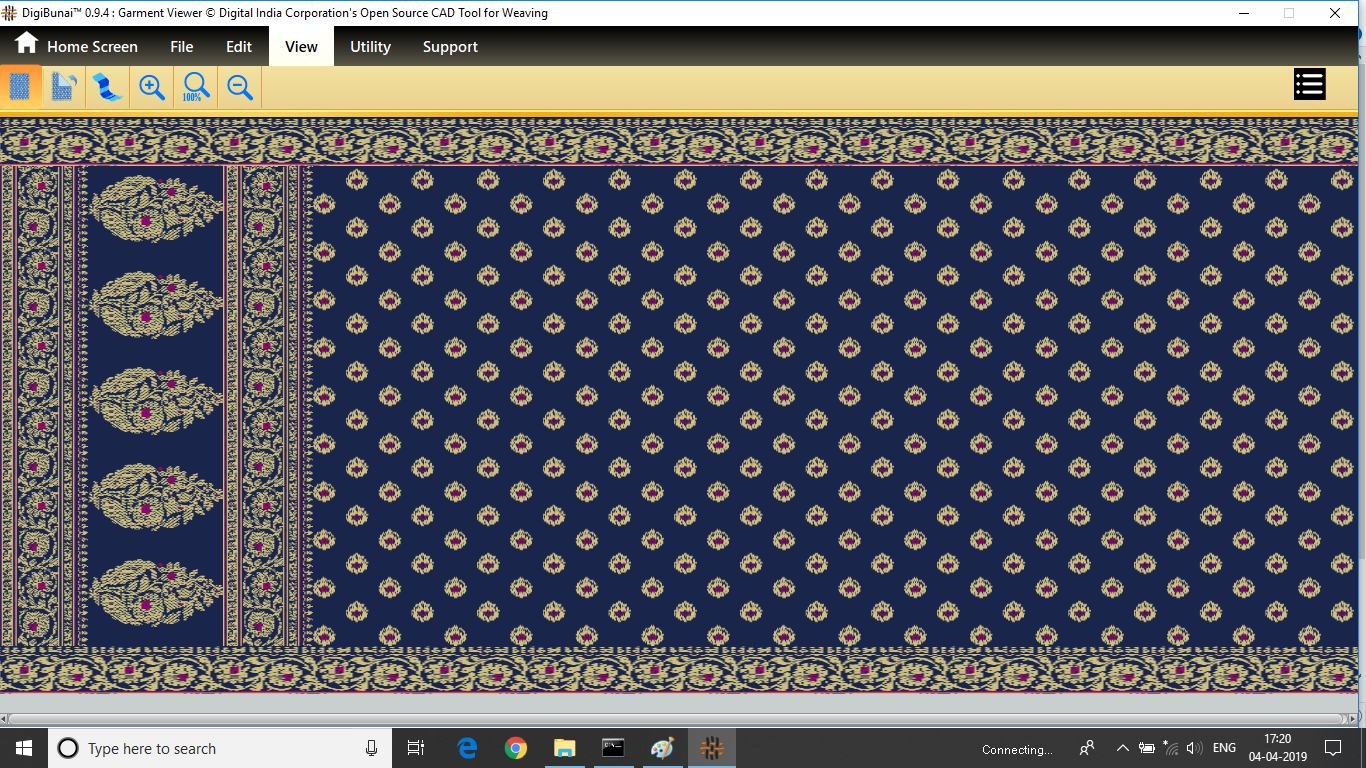Open Google Chrome from the taskbar
1366x768 pixels.
[x=516, y=748]
